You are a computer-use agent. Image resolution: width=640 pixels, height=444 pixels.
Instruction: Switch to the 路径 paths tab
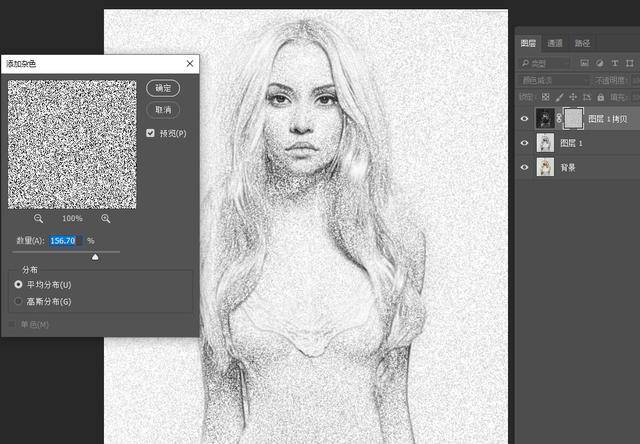coord(582,43)
